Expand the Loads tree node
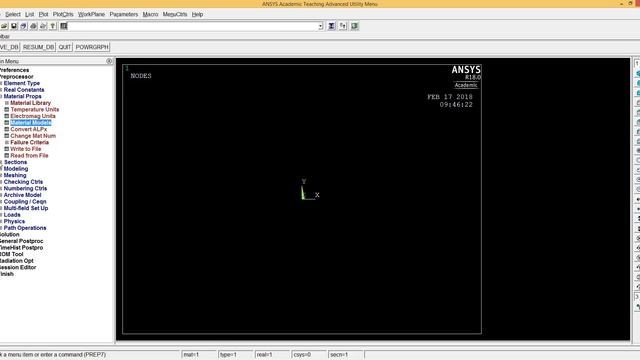The width and height of the screenshot is (640, 360). (12, 215)
